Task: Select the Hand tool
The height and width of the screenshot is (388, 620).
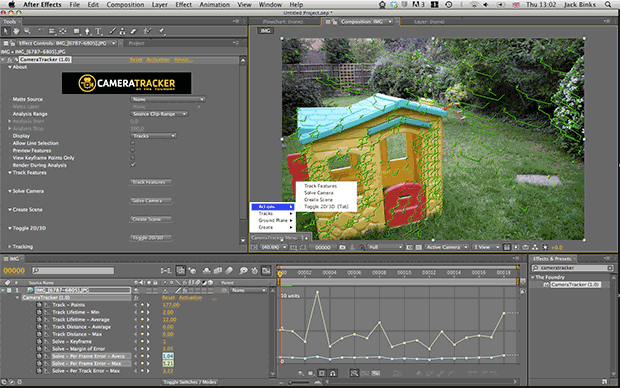Action: click(16, 31)
